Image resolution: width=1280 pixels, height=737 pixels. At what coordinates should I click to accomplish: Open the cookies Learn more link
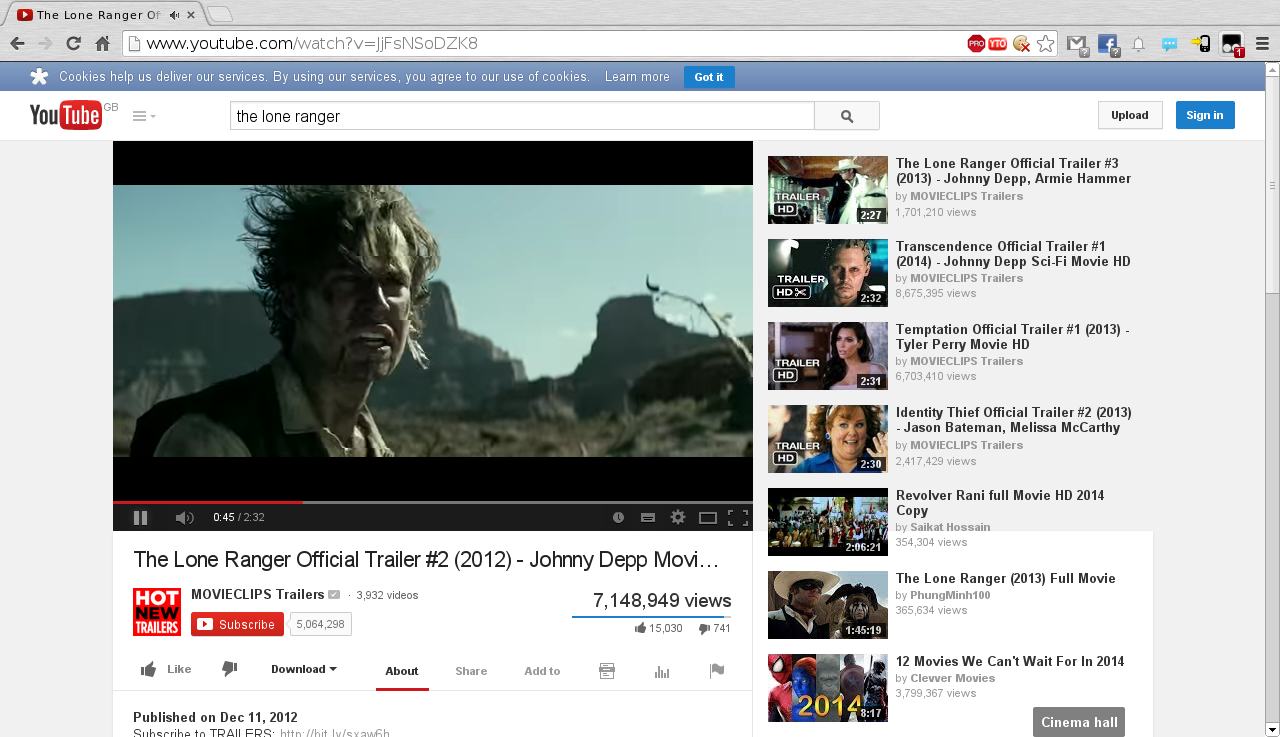(637, 77)
